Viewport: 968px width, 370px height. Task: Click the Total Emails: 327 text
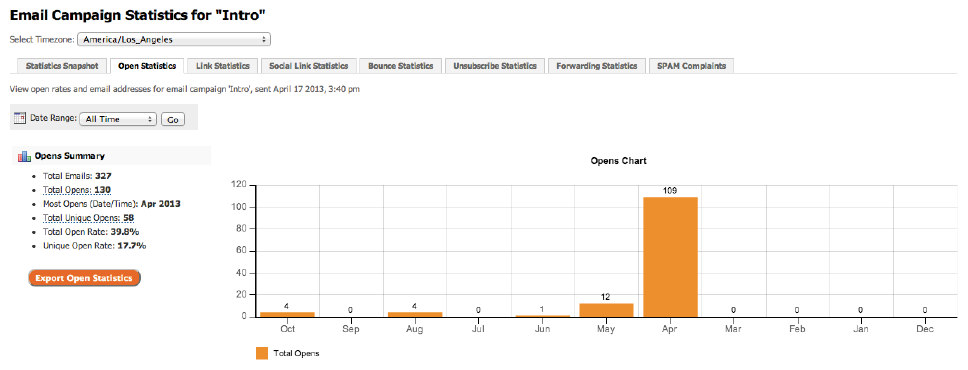(x=77, y=176)
